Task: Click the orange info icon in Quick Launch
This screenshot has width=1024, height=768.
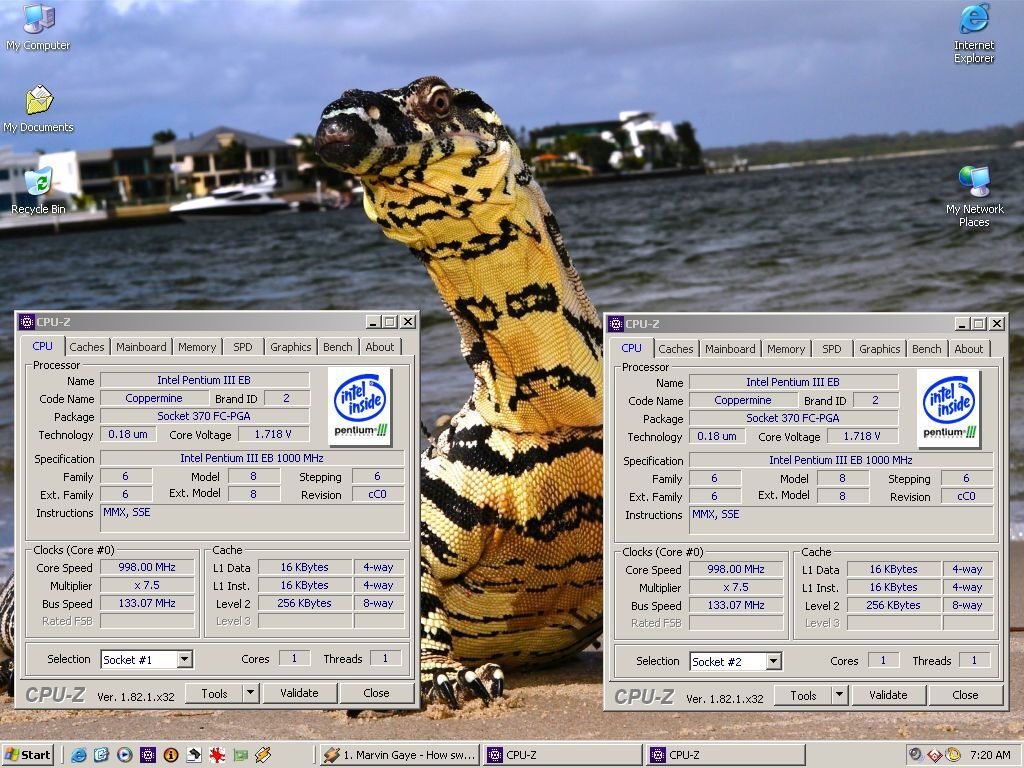Action: (x=170, y=755)
